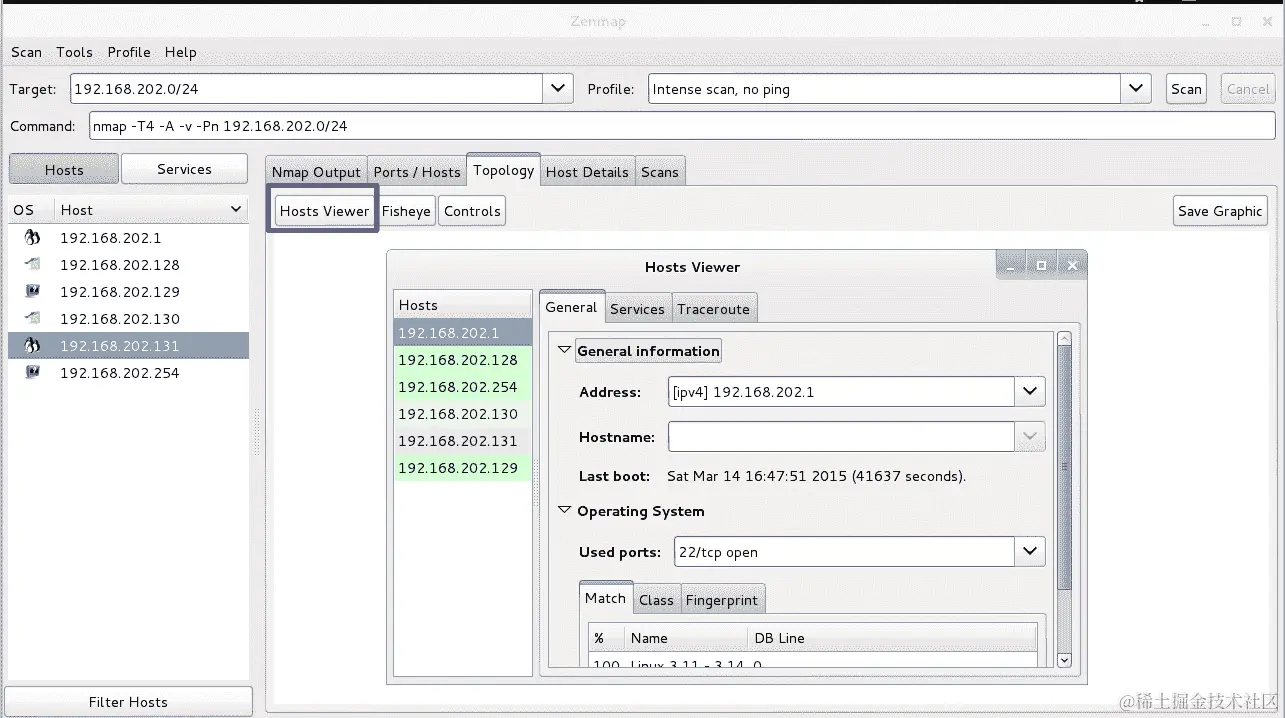Click the Host column header dropdown arrow

pyautogui.click(x=236, y=210)
